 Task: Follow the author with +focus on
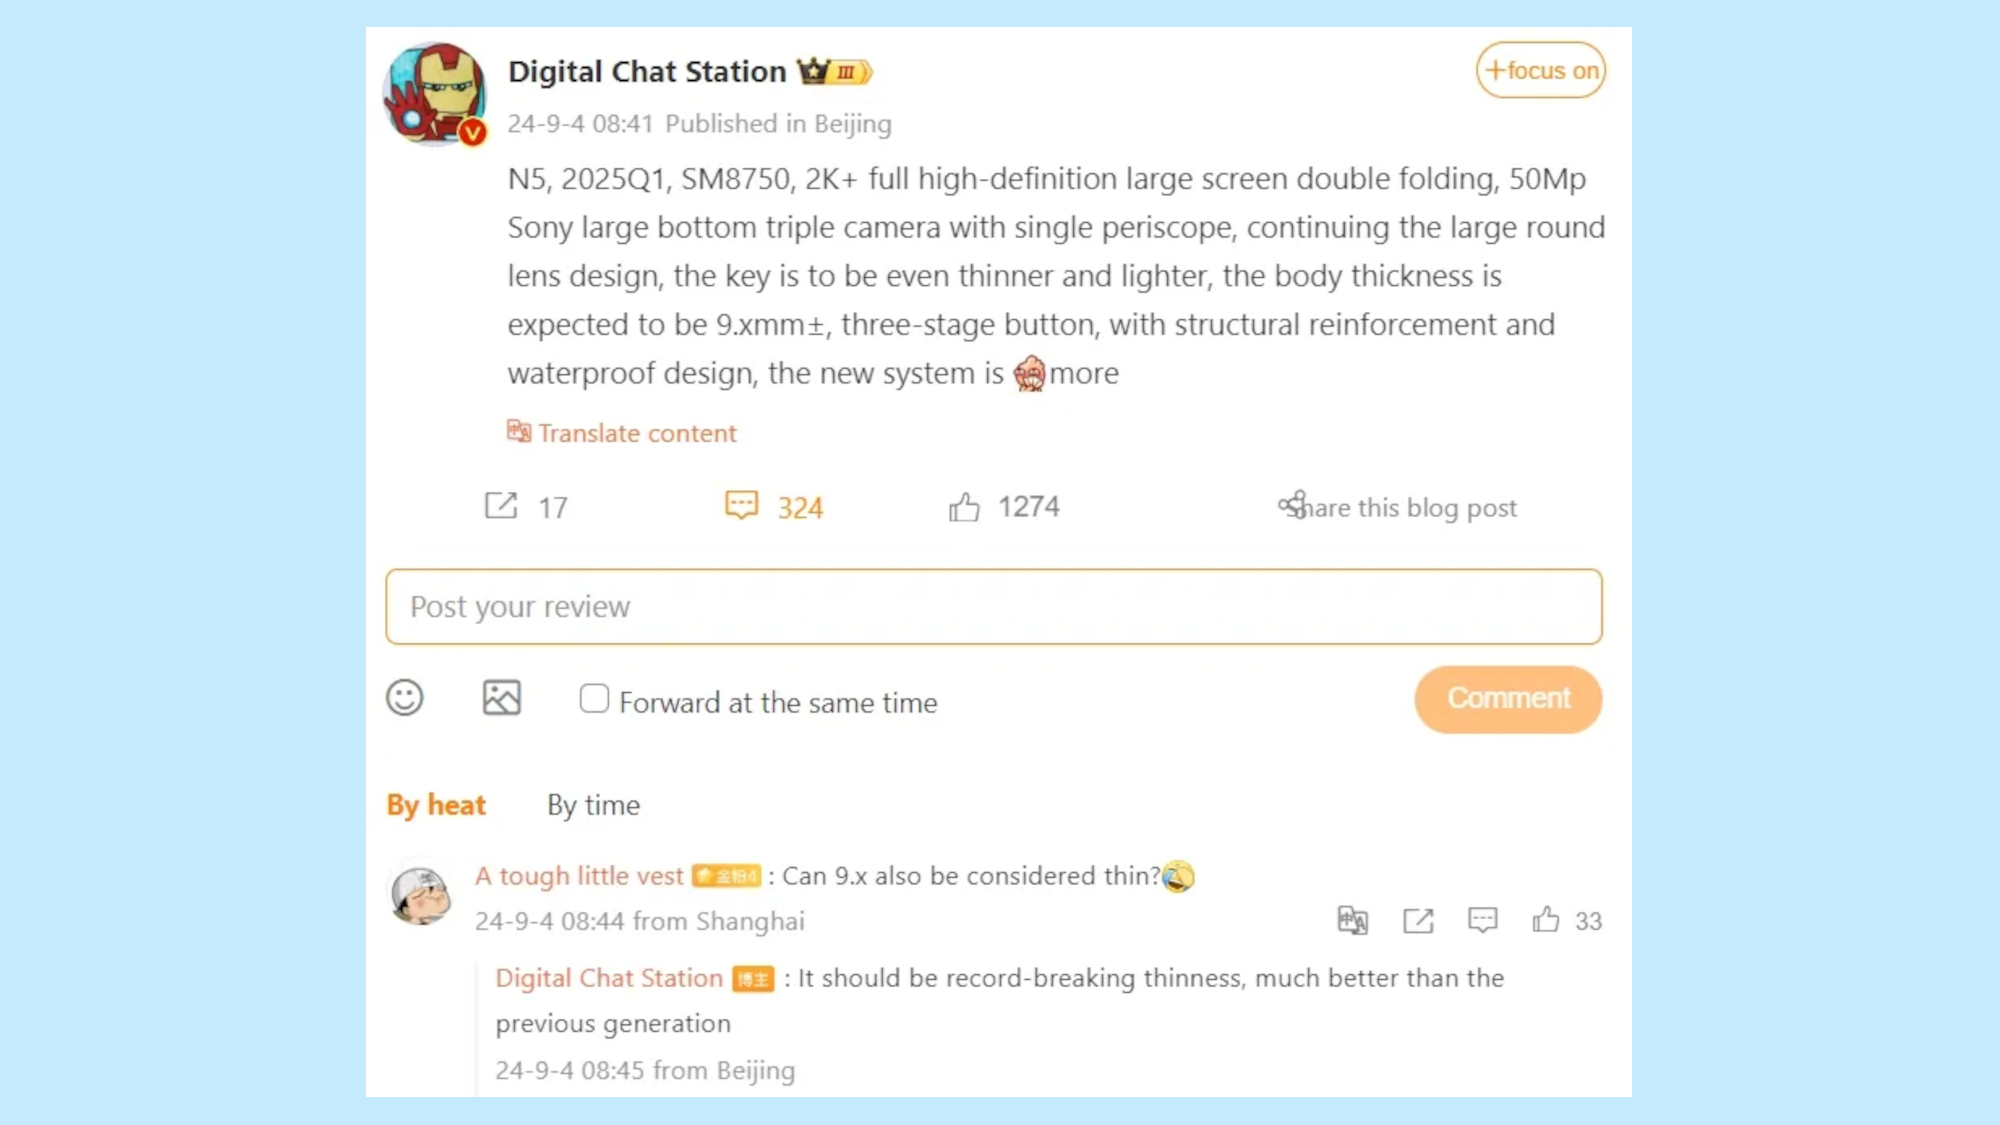pyautogui.click(x=1540, y=70)
